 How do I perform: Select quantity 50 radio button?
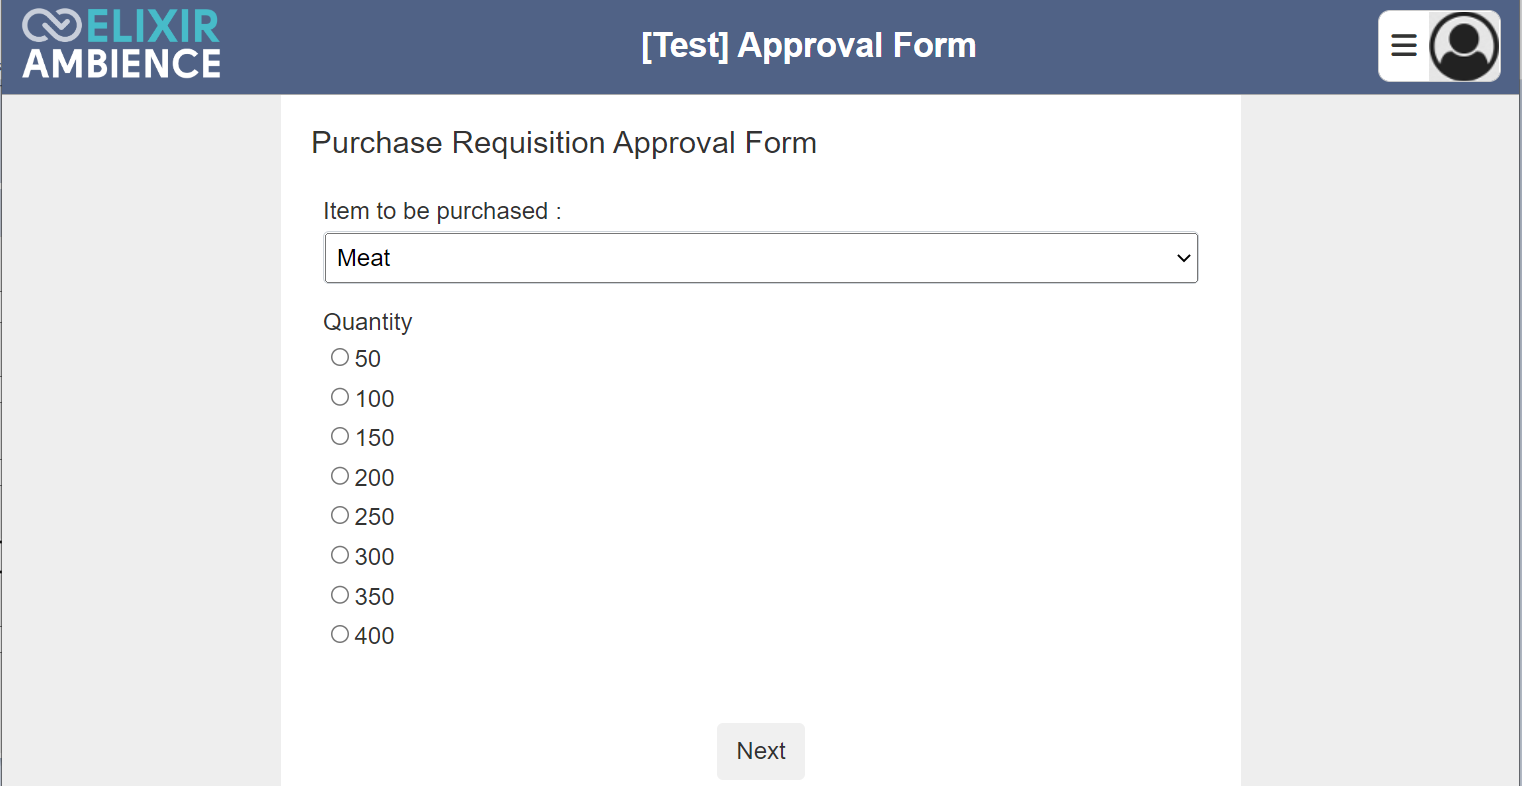pos(340,357)
